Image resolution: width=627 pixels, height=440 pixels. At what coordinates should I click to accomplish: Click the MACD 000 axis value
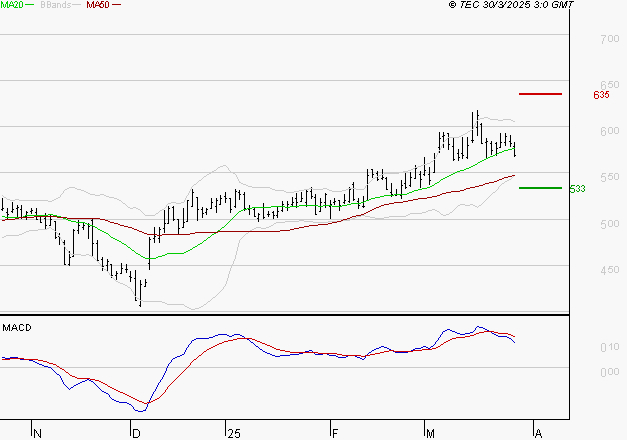pos(609,372)
